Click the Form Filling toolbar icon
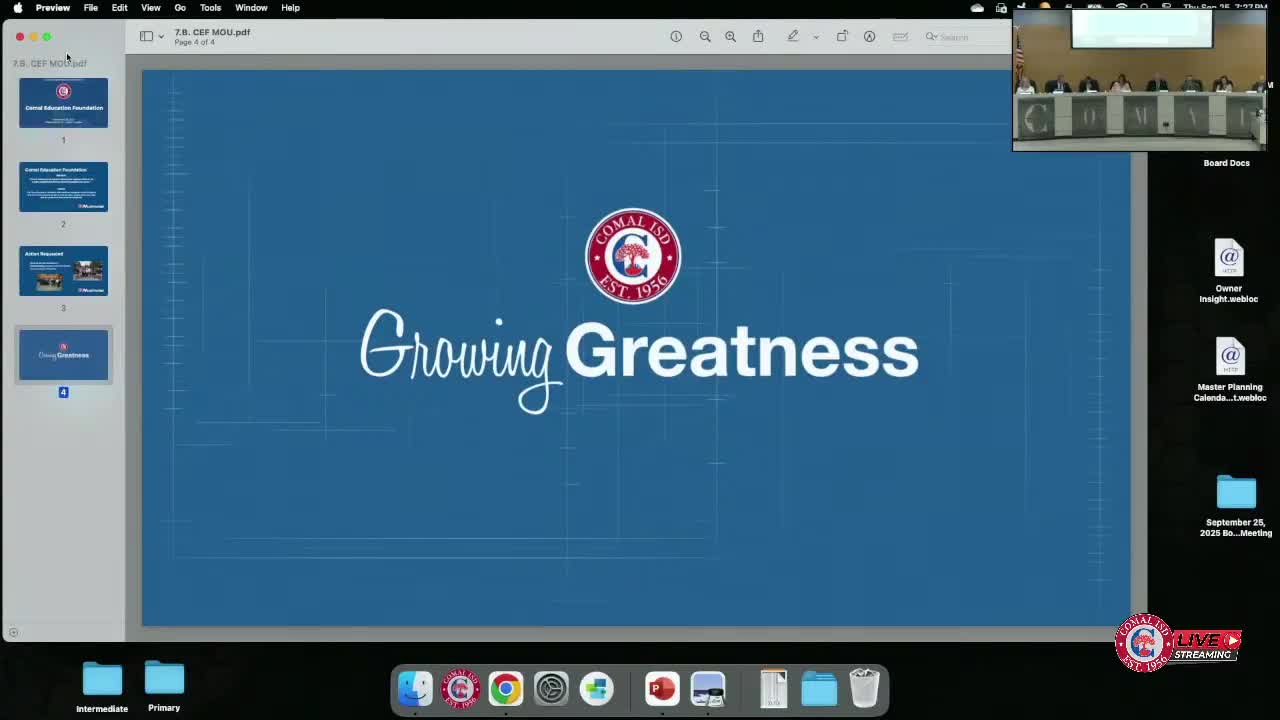The width and height of the screenshot is (1280, 720). [x=900, y=37]
